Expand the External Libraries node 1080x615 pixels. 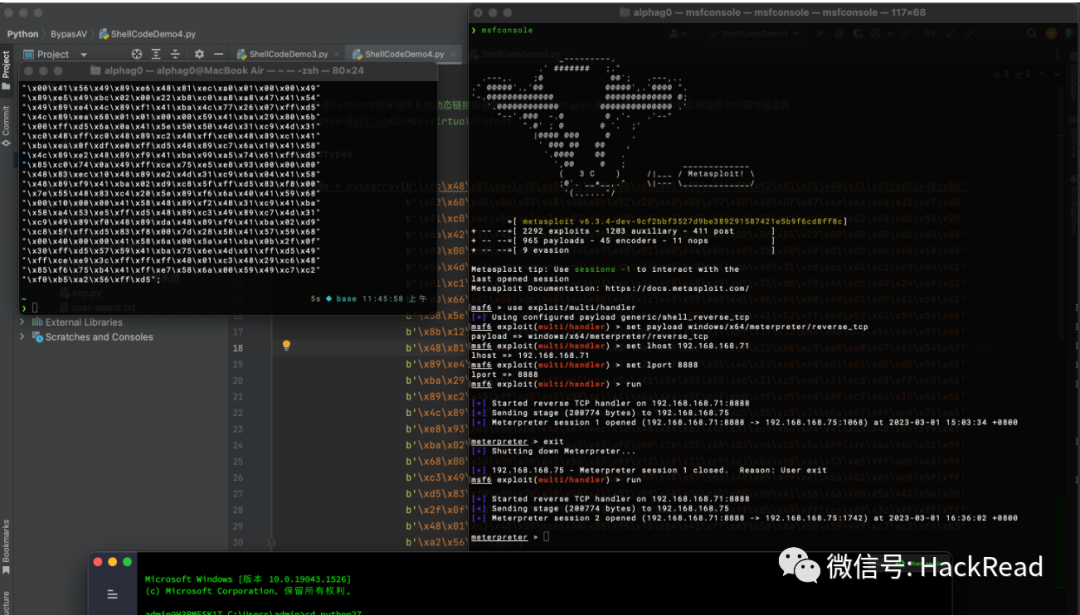[22, 322]
